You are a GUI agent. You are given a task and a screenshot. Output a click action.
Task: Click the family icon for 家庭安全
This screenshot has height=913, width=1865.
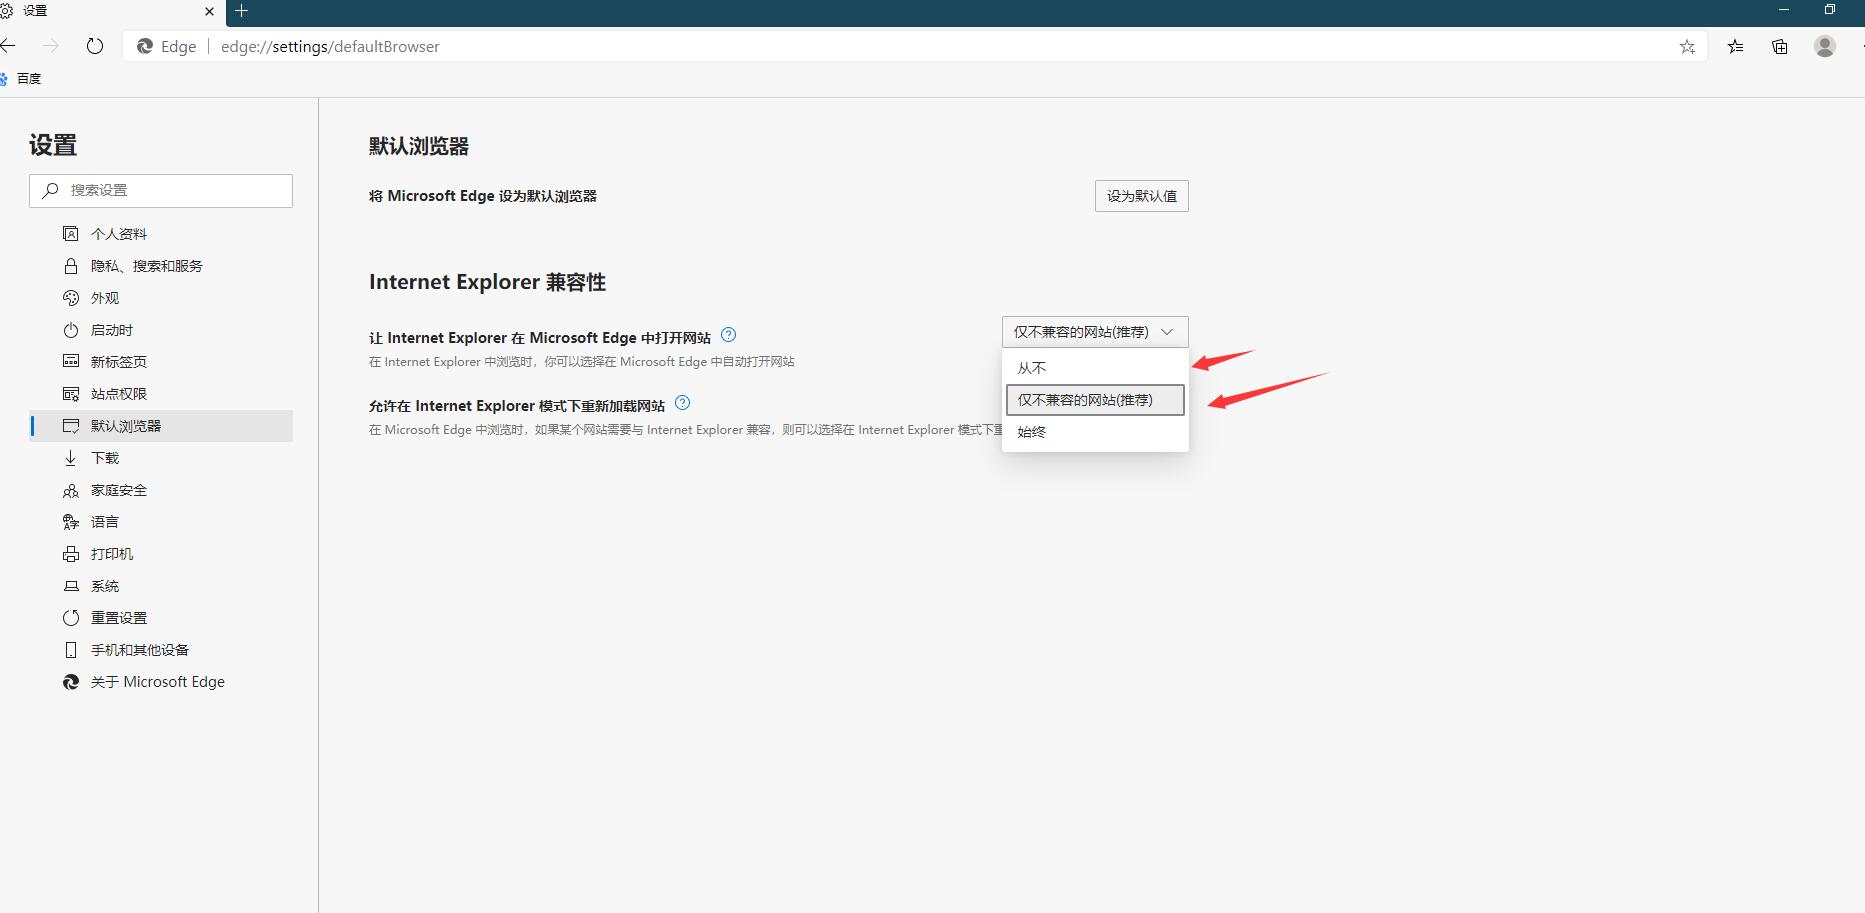[x=71, y=490]
